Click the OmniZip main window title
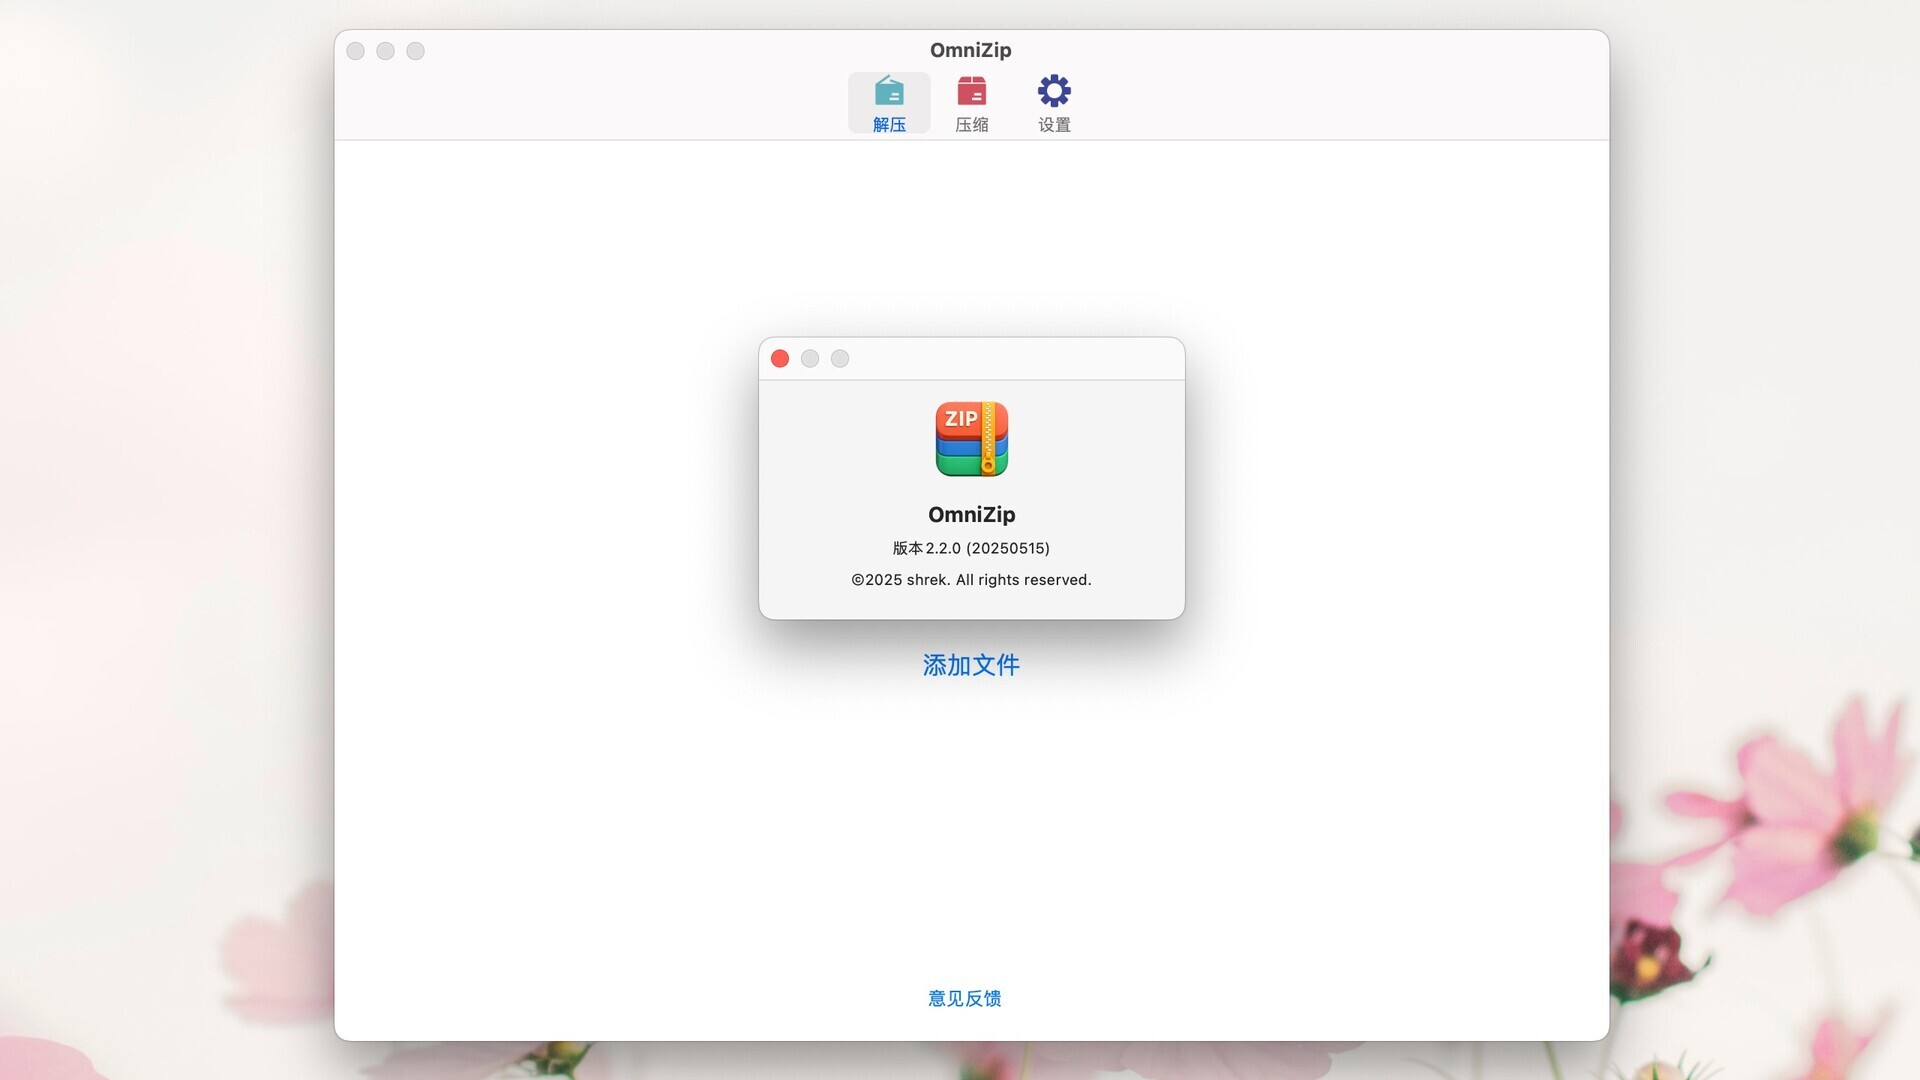This screenshot has height=1080, width=1920. (970, 50)
